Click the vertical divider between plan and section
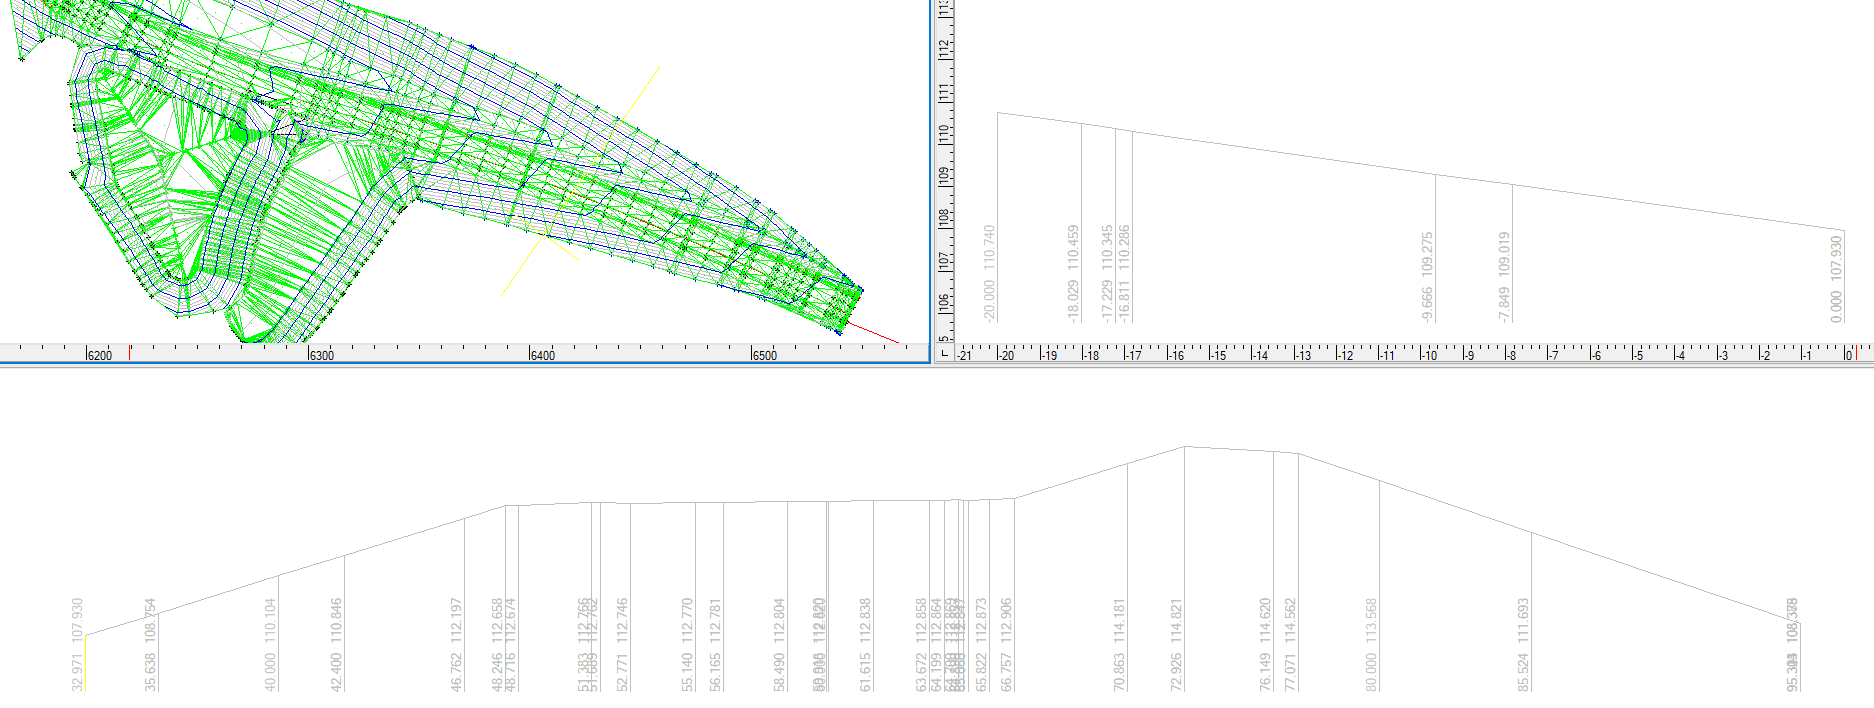Screen dimensions: 1874x708 tap(932, 180)
